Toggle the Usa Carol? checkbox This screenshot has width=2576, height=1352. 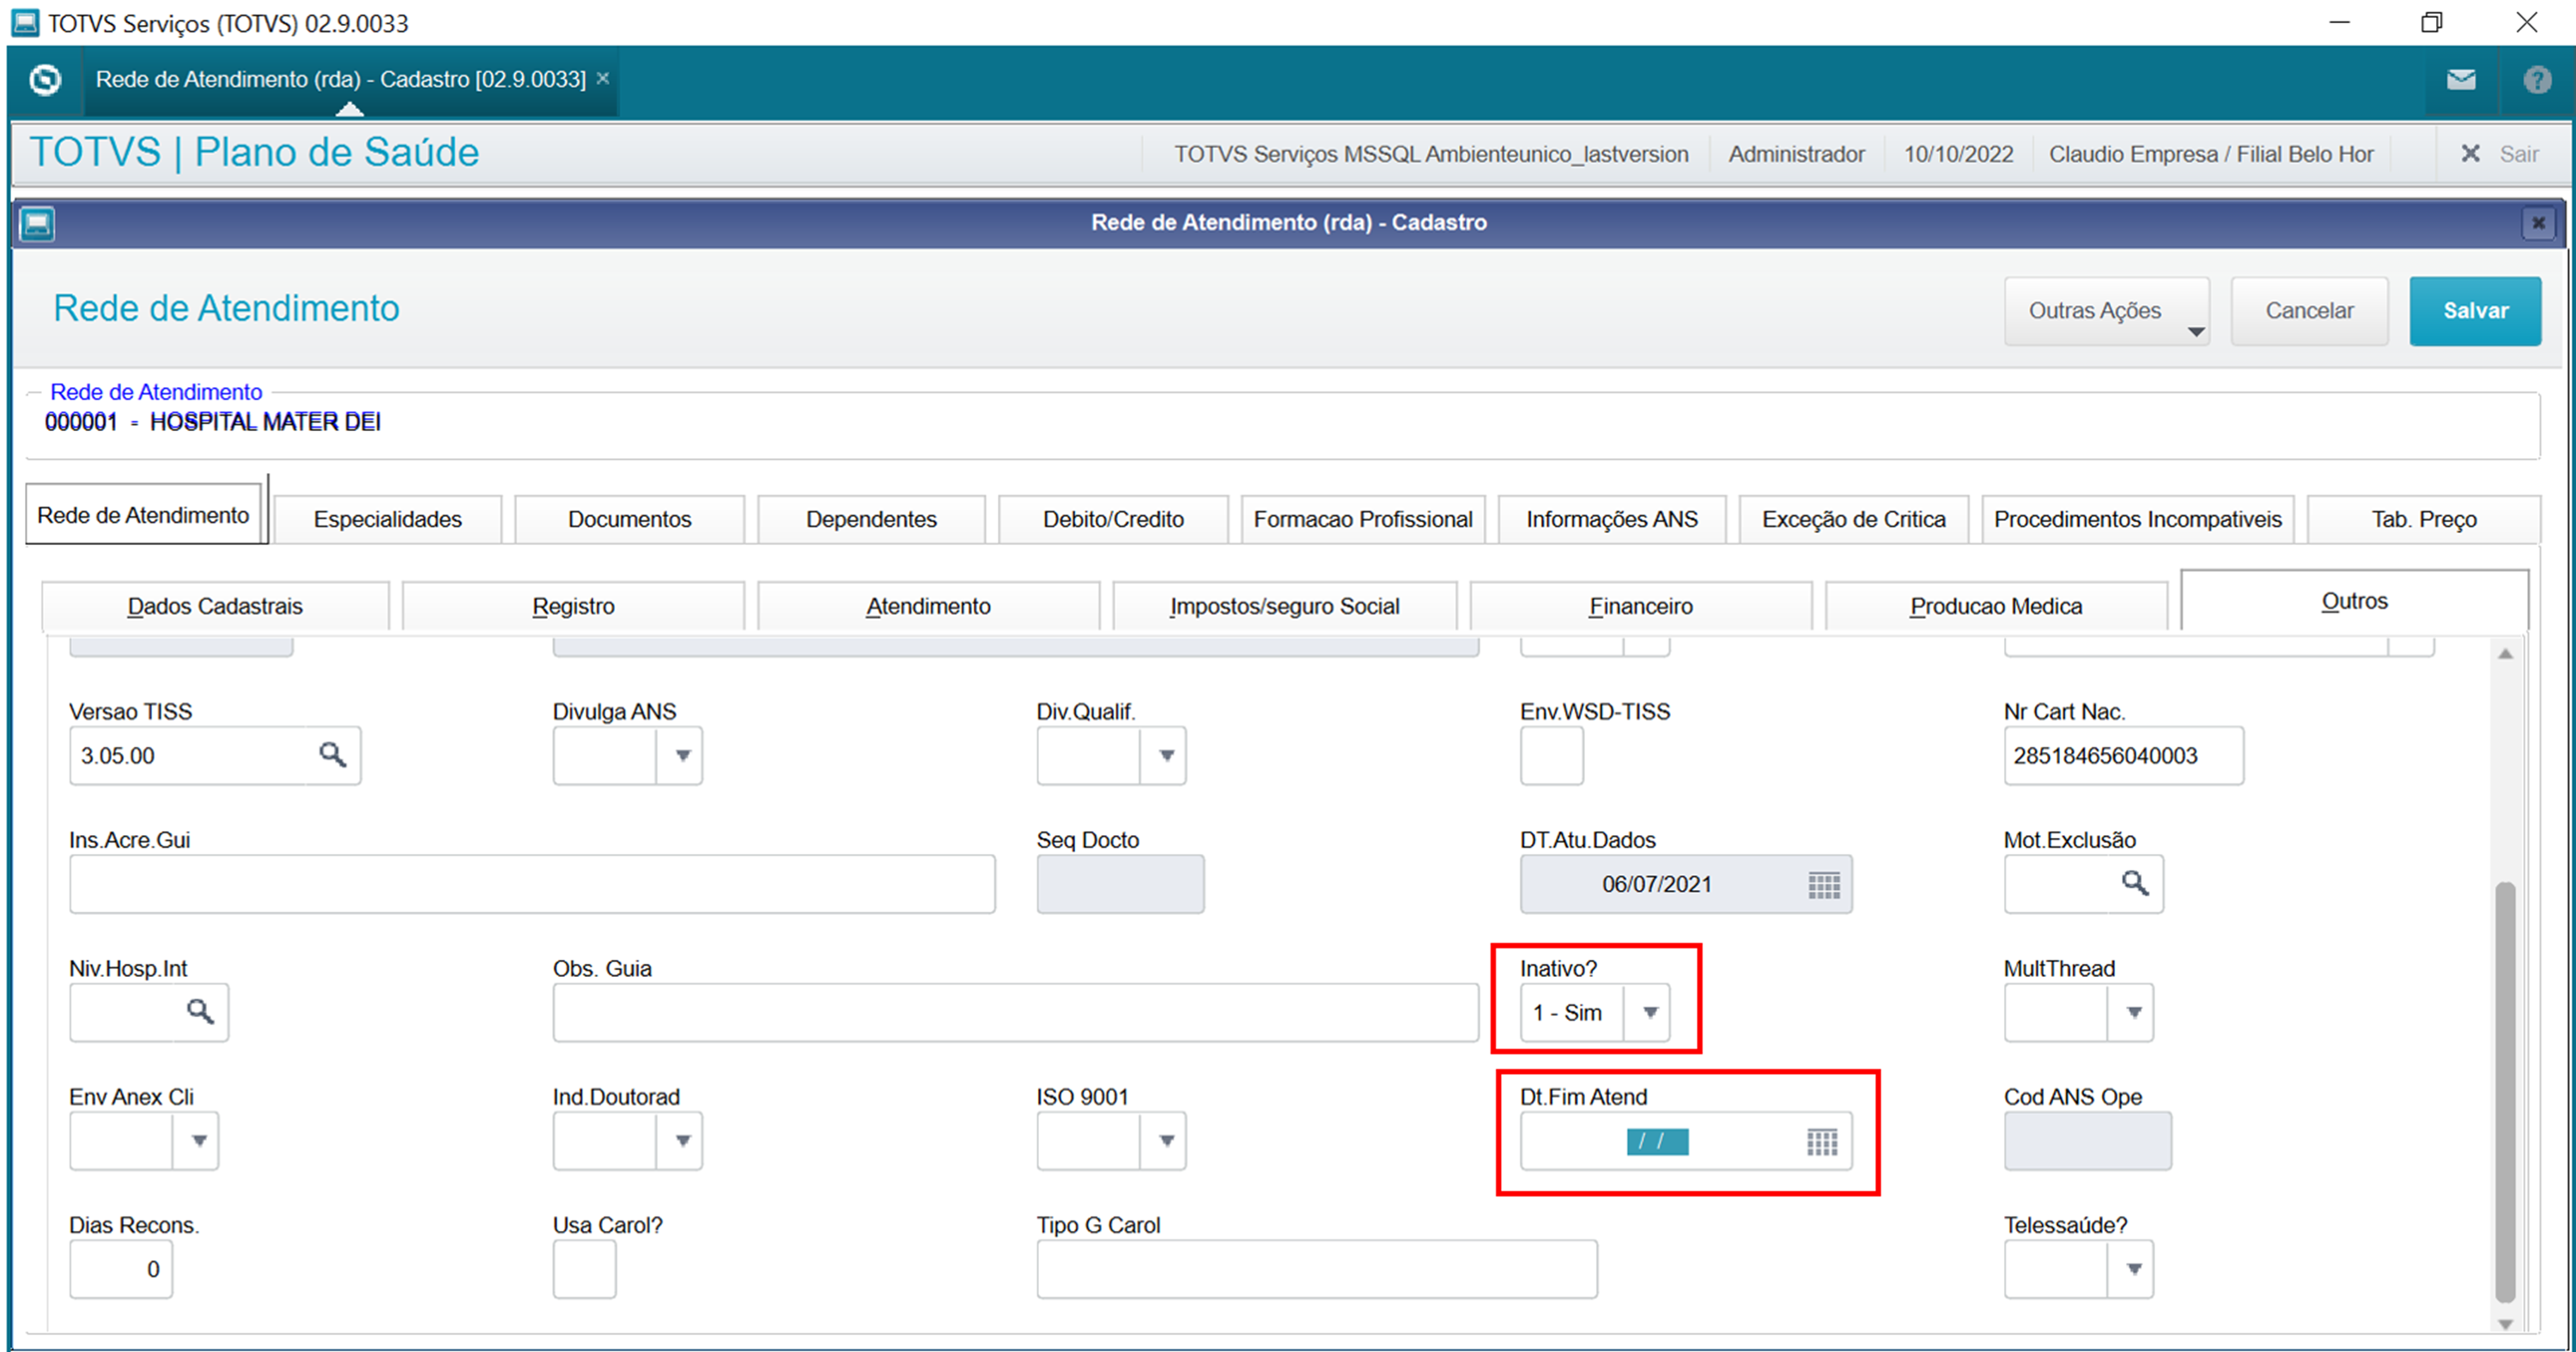pyautogui.click(x=584, y=1269)
